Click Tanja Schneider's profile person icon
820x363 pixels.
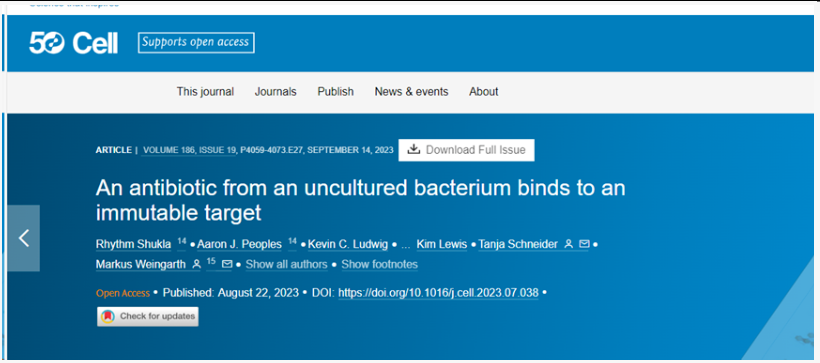[x=569, y=244]
